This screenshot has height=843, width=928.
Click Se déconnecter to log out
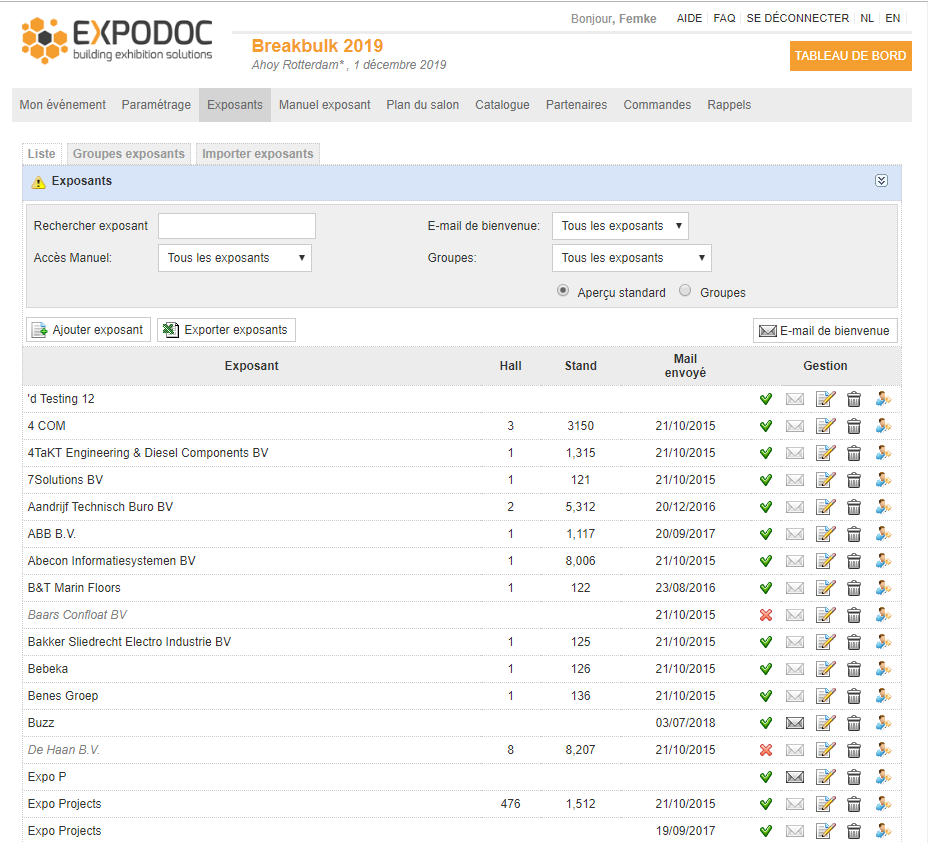pos(798,18)
